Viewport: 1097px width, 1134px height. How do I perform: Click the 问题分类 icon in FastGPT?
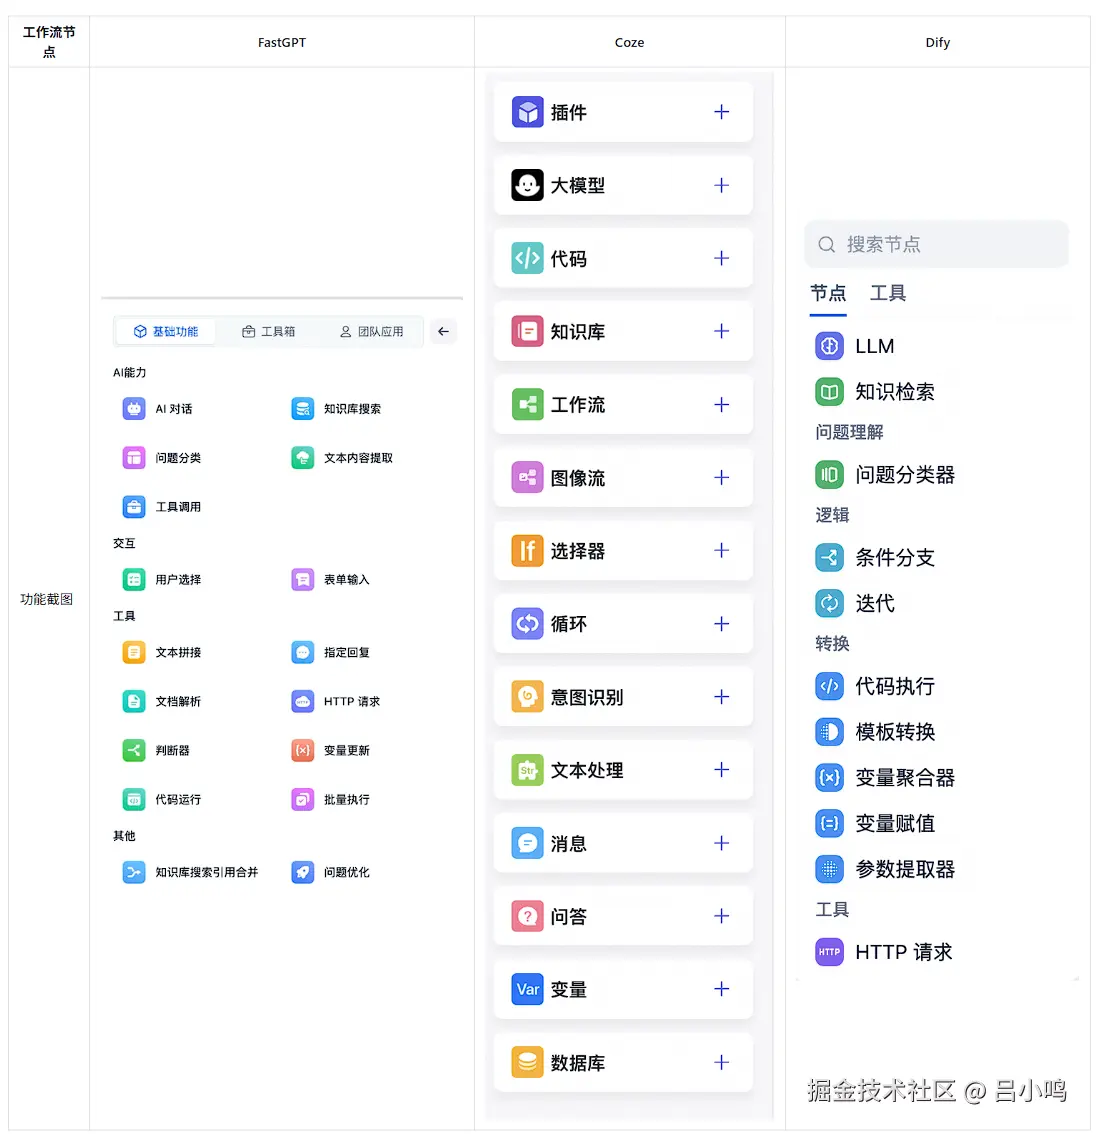[x=134, y=458]
